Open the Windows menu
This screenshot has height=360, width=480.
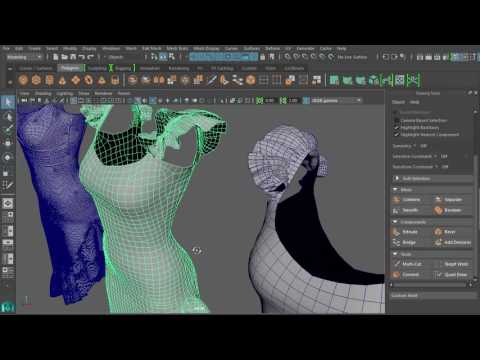tap(111, 48)
